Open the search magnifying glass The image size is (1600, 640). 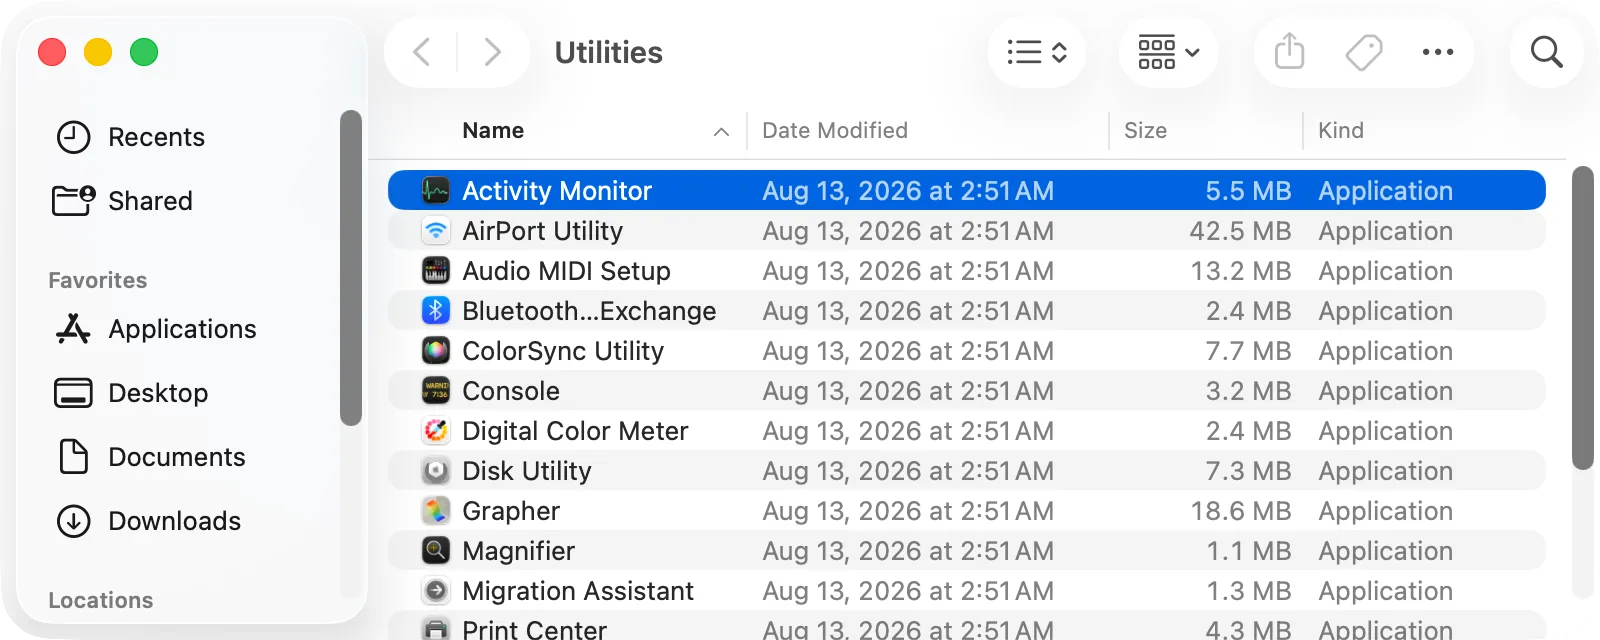pyautogui.click(x=1546, y=52)
